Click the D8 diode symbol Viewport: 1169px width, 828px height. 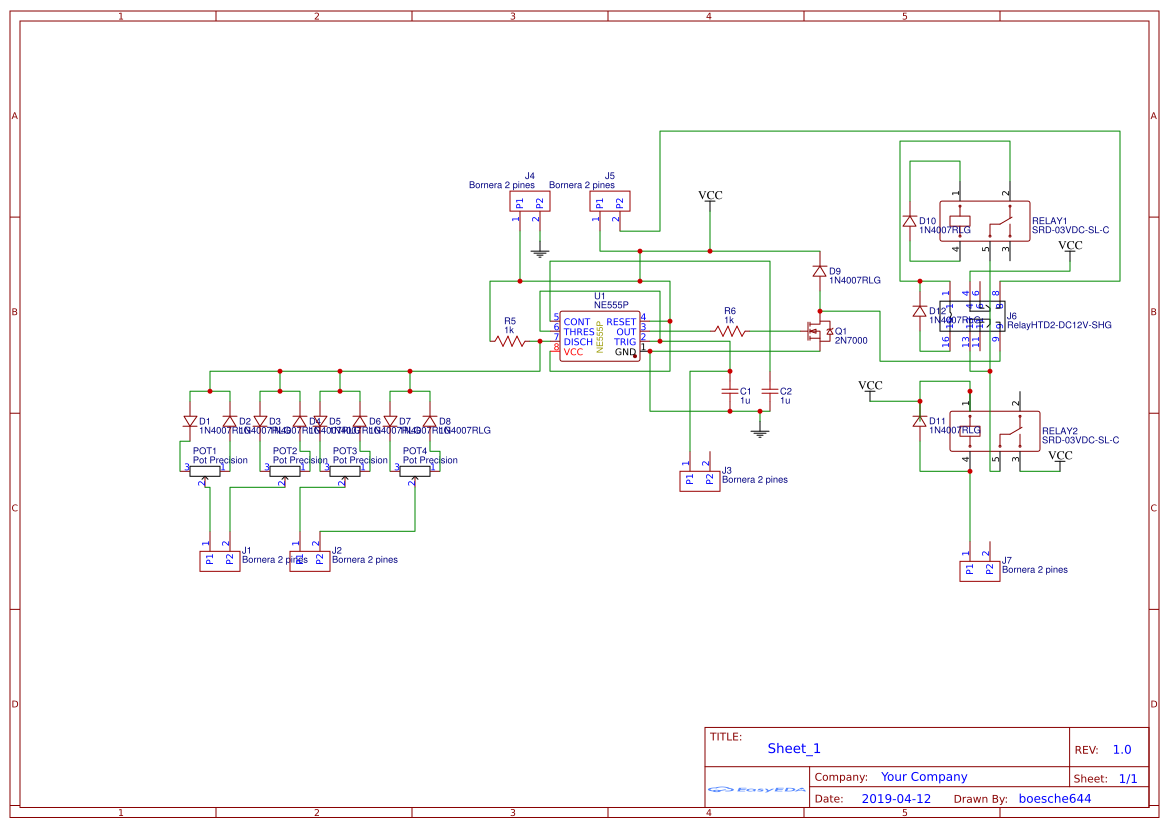tap(429, 421)
